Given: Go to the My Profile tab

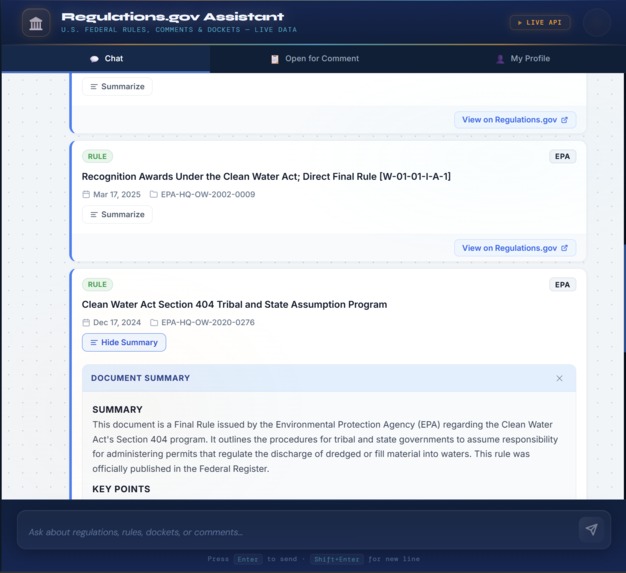Looking at the screenshot, I should click(x=522, y=59).
